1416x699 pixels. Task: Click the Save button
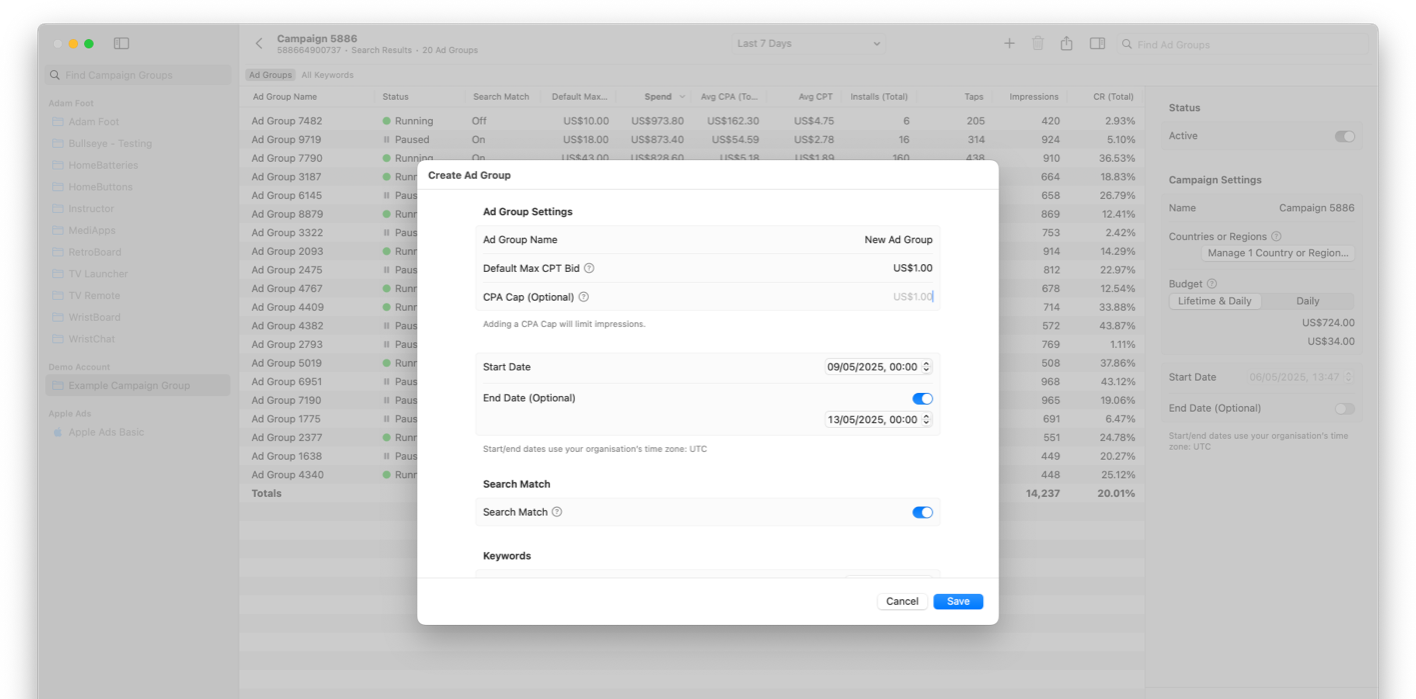pyautogui.click(x=958, y=601)
